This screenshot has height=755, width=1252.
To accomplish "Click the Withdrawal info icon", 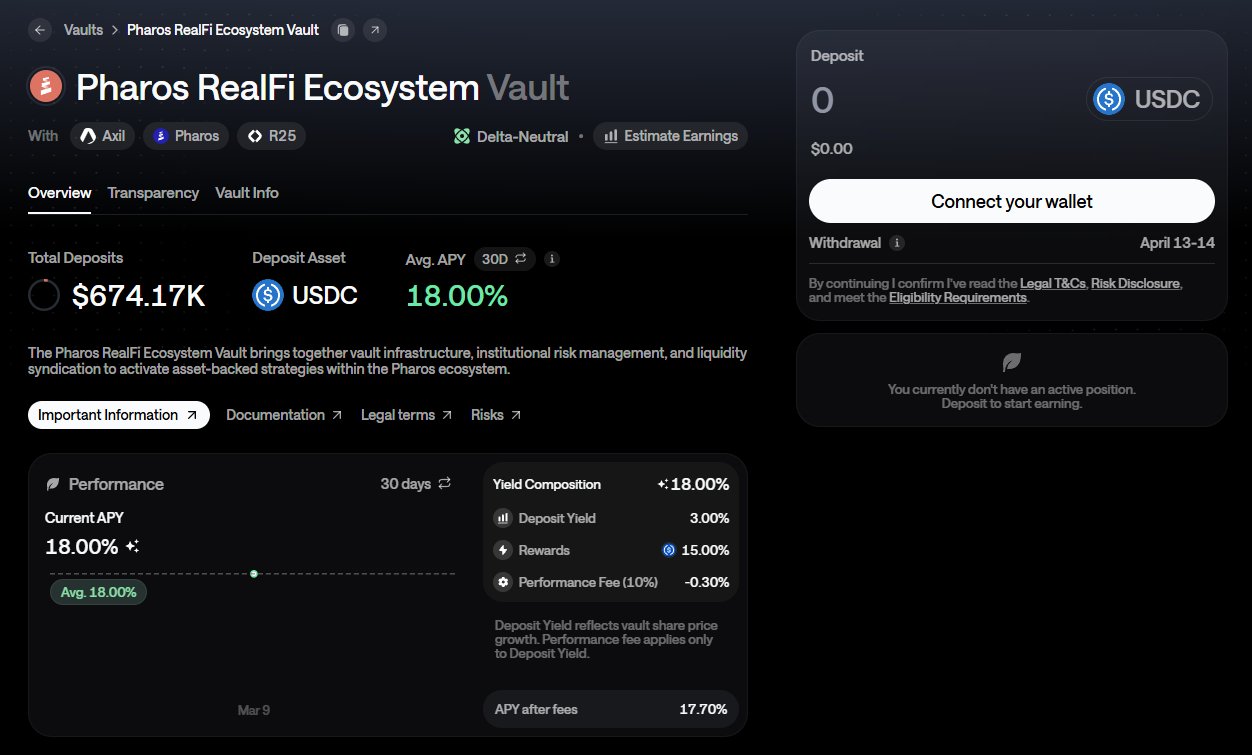I will [897, 243].
